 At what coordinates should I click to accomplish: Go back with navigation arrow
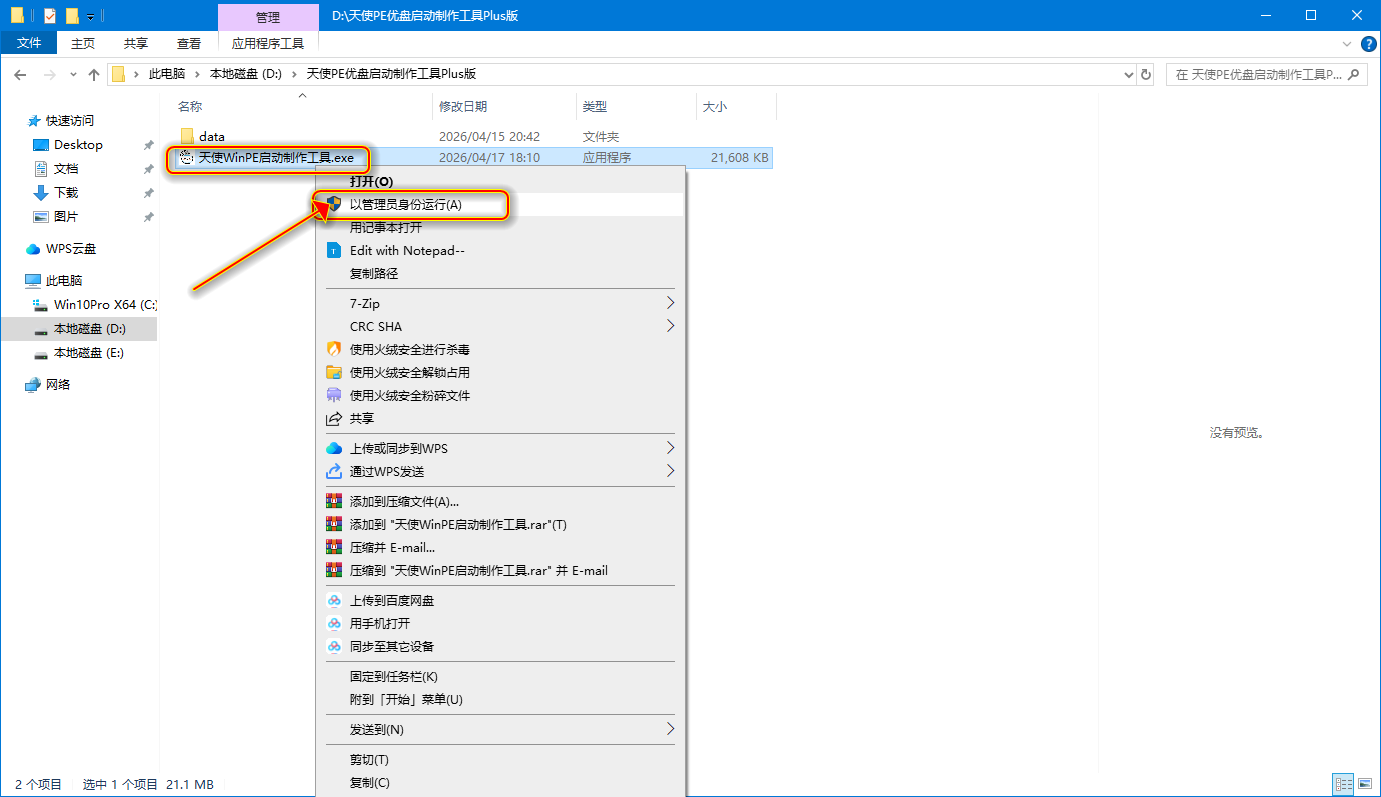point(20,74)
